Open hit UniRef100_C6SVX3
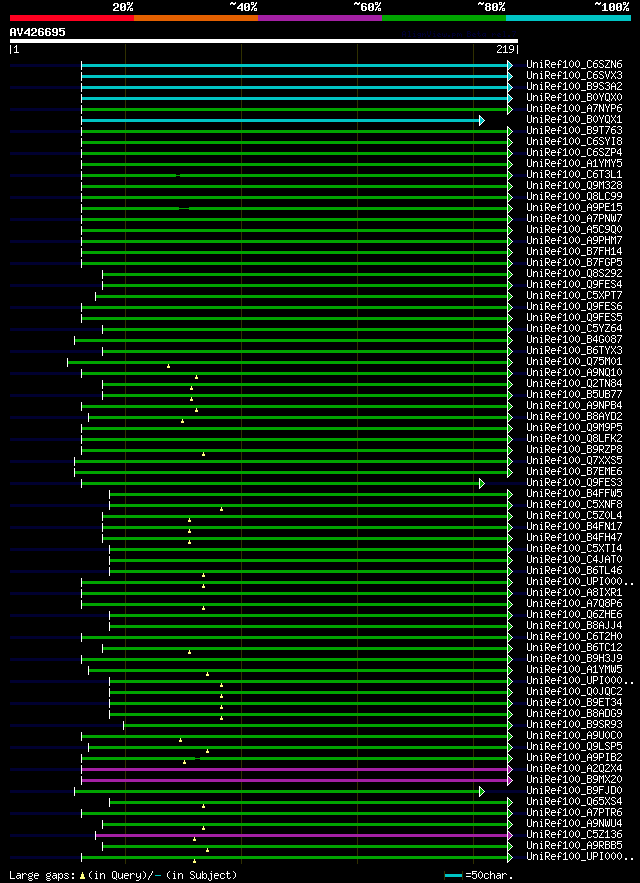Viewport: 640px width, 883px height. 574,76
